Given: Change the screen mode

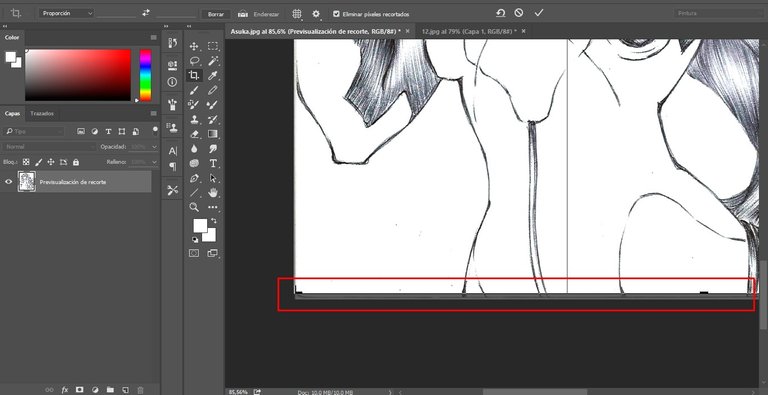Looking at the screenshot, I should (x=213, y=253).
